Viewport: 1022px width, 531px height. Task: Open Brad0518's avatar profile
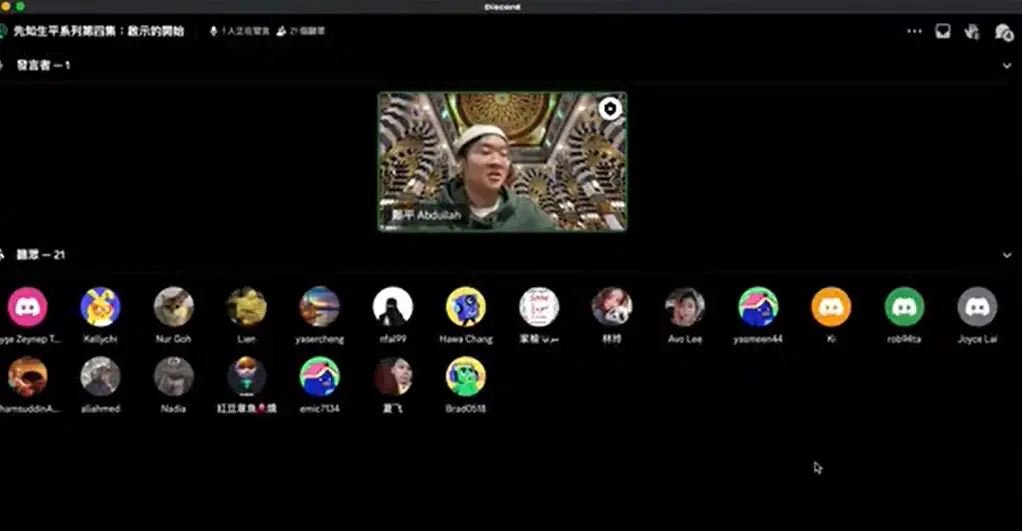(466, 377)
